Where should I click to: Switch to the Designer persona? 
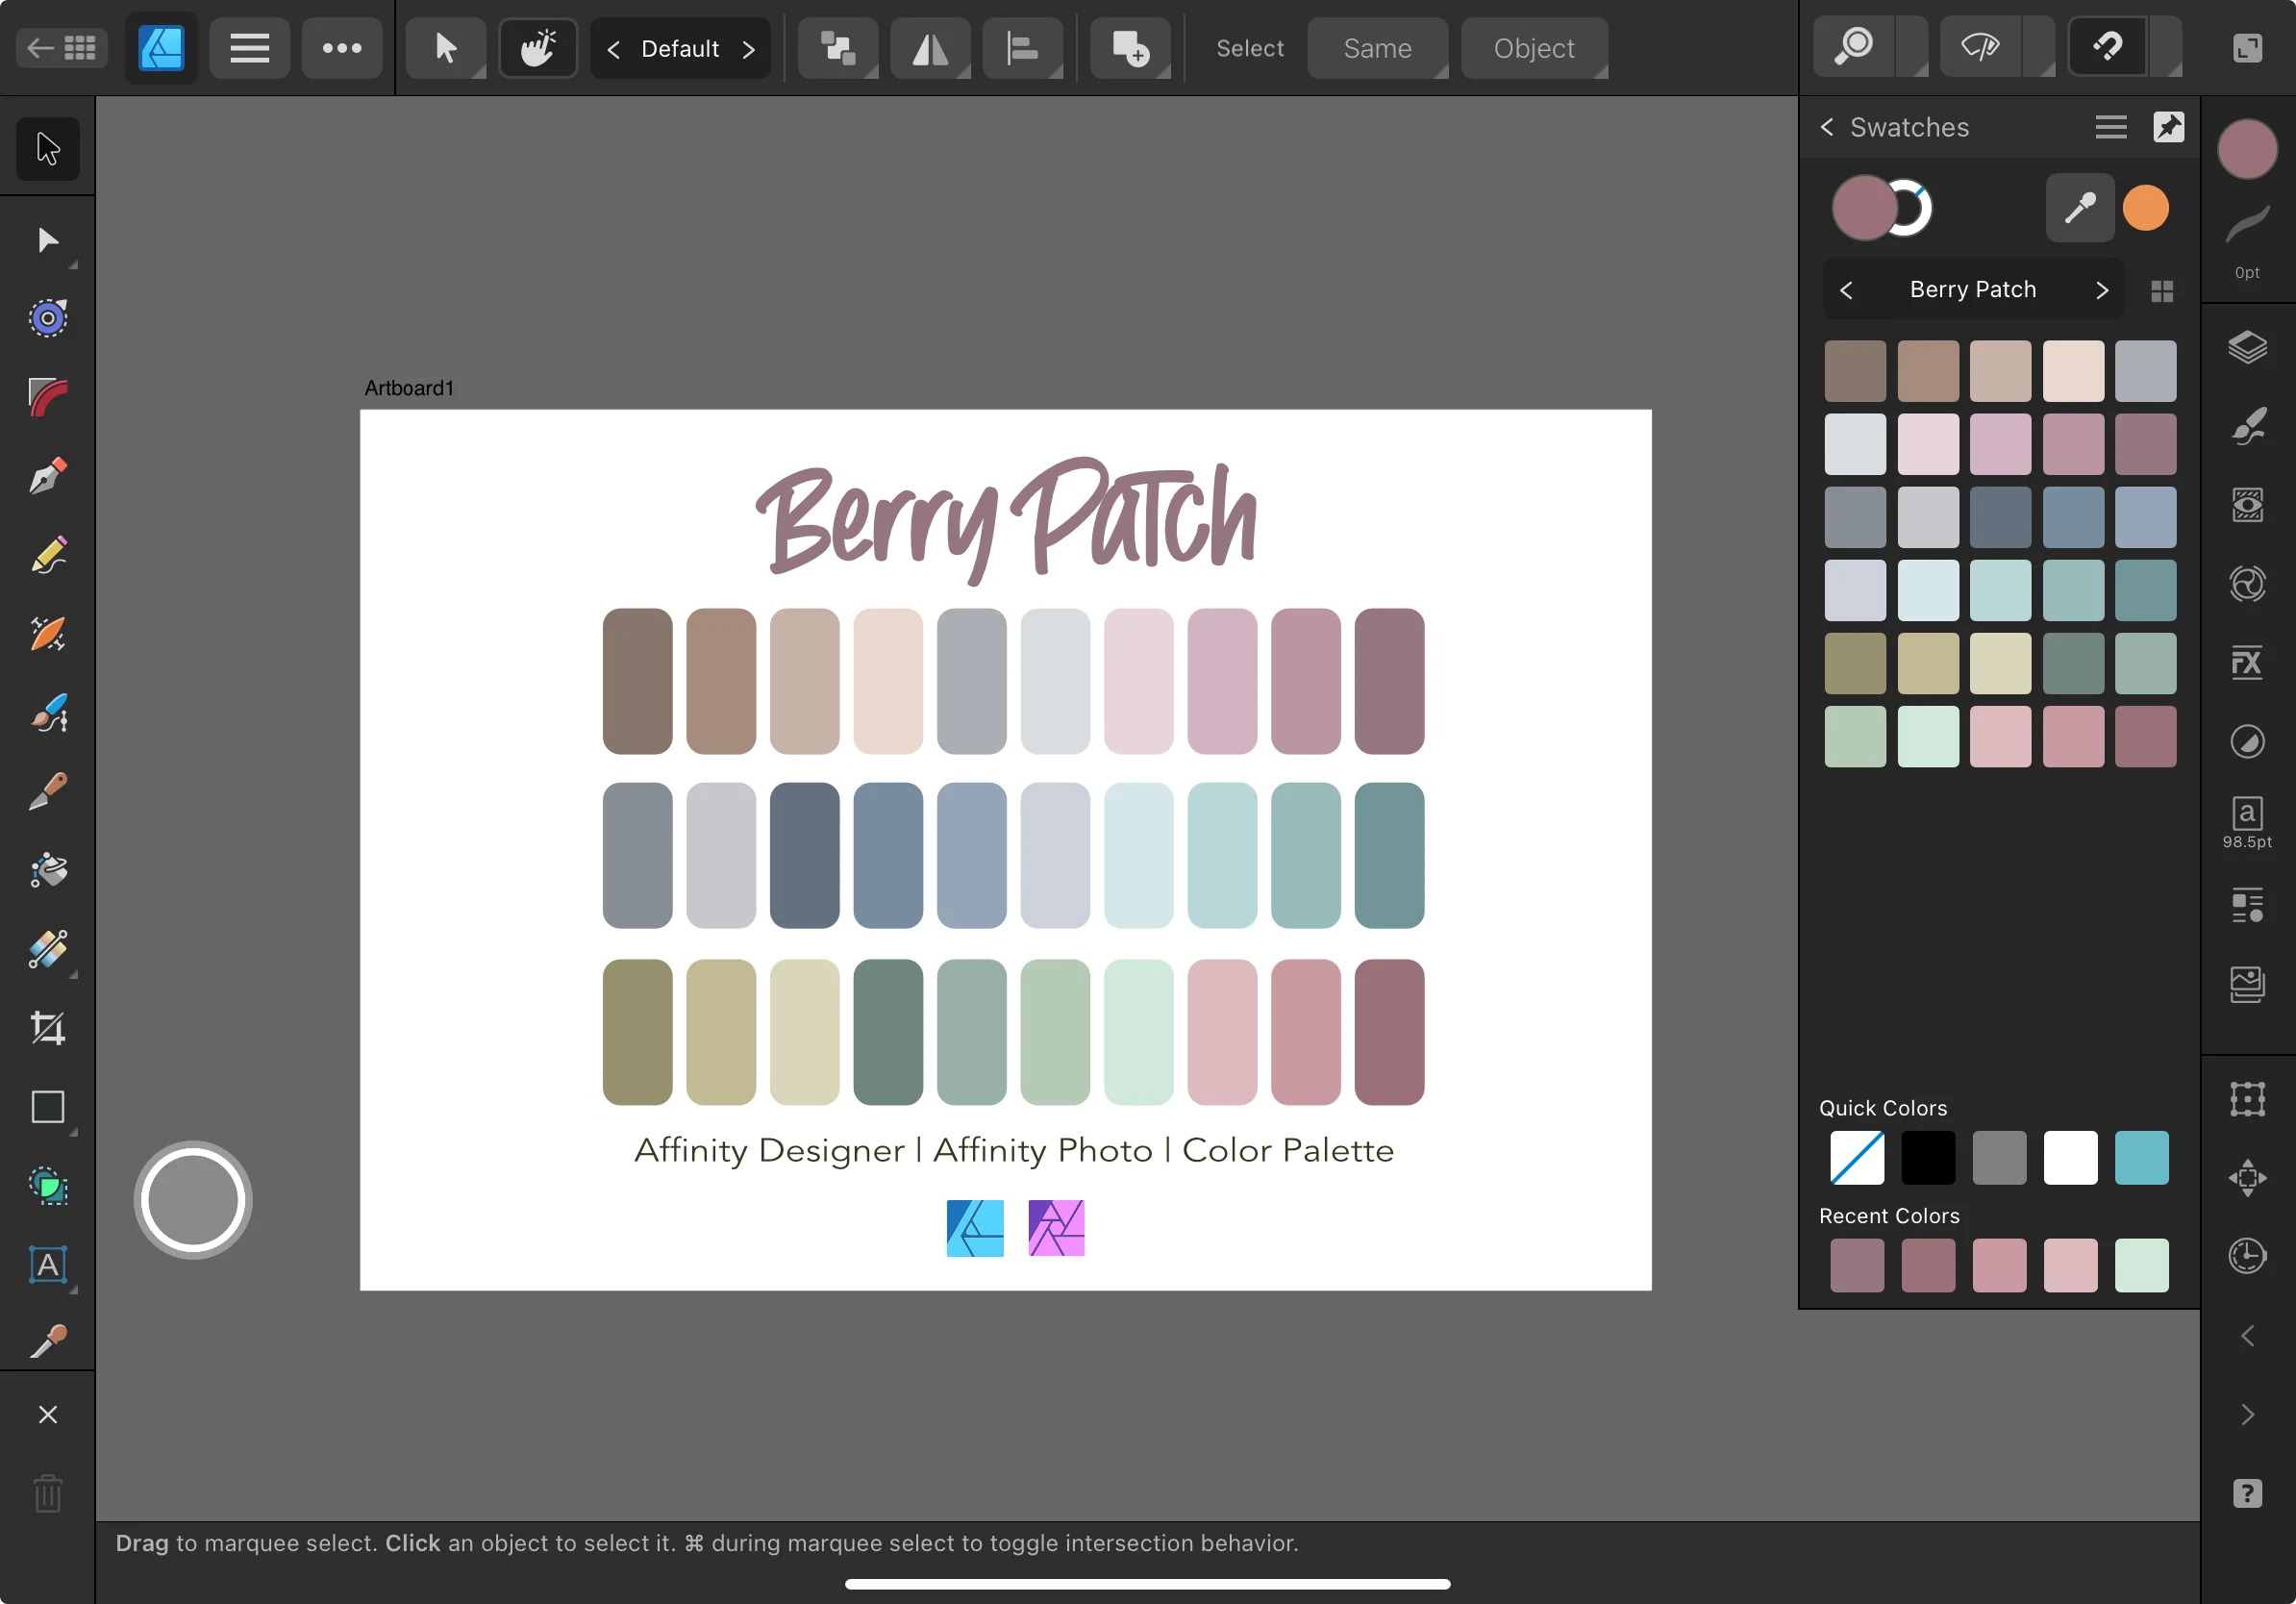161,47
